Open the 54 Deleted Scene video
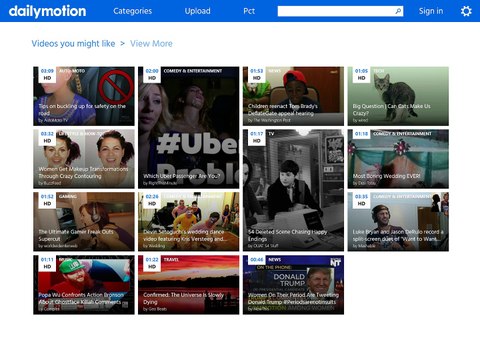The width and height of the screenshot is (480, 360). click(293, 190)
